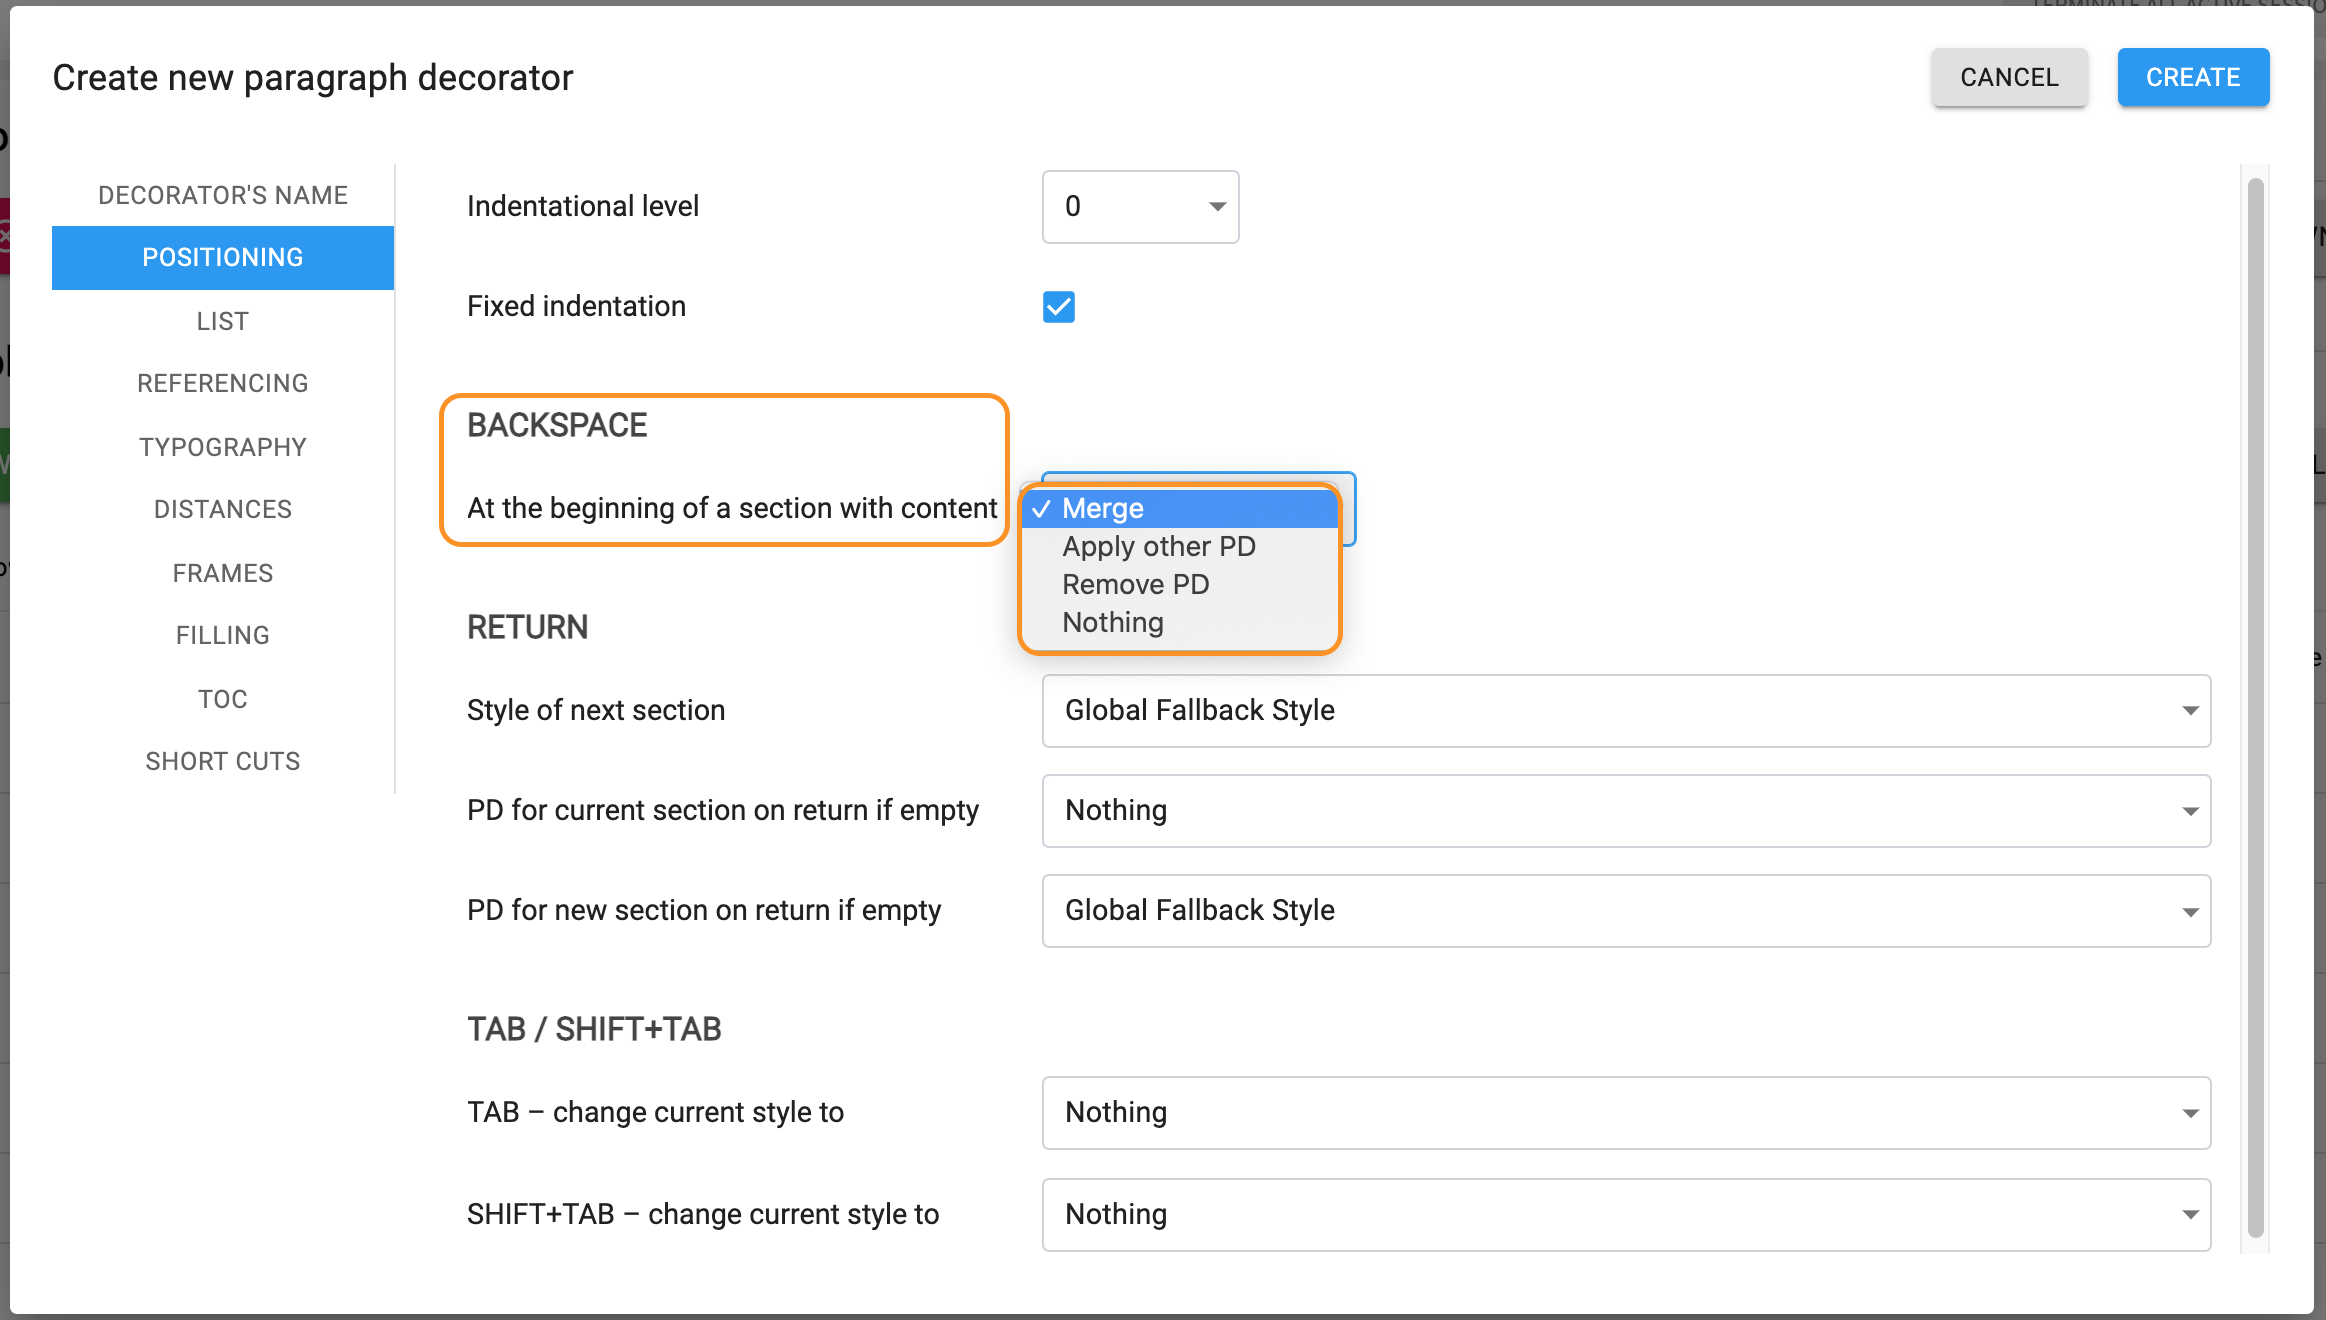
Task: Open the SHORT CUTS tab
Action: pos(223,761)
